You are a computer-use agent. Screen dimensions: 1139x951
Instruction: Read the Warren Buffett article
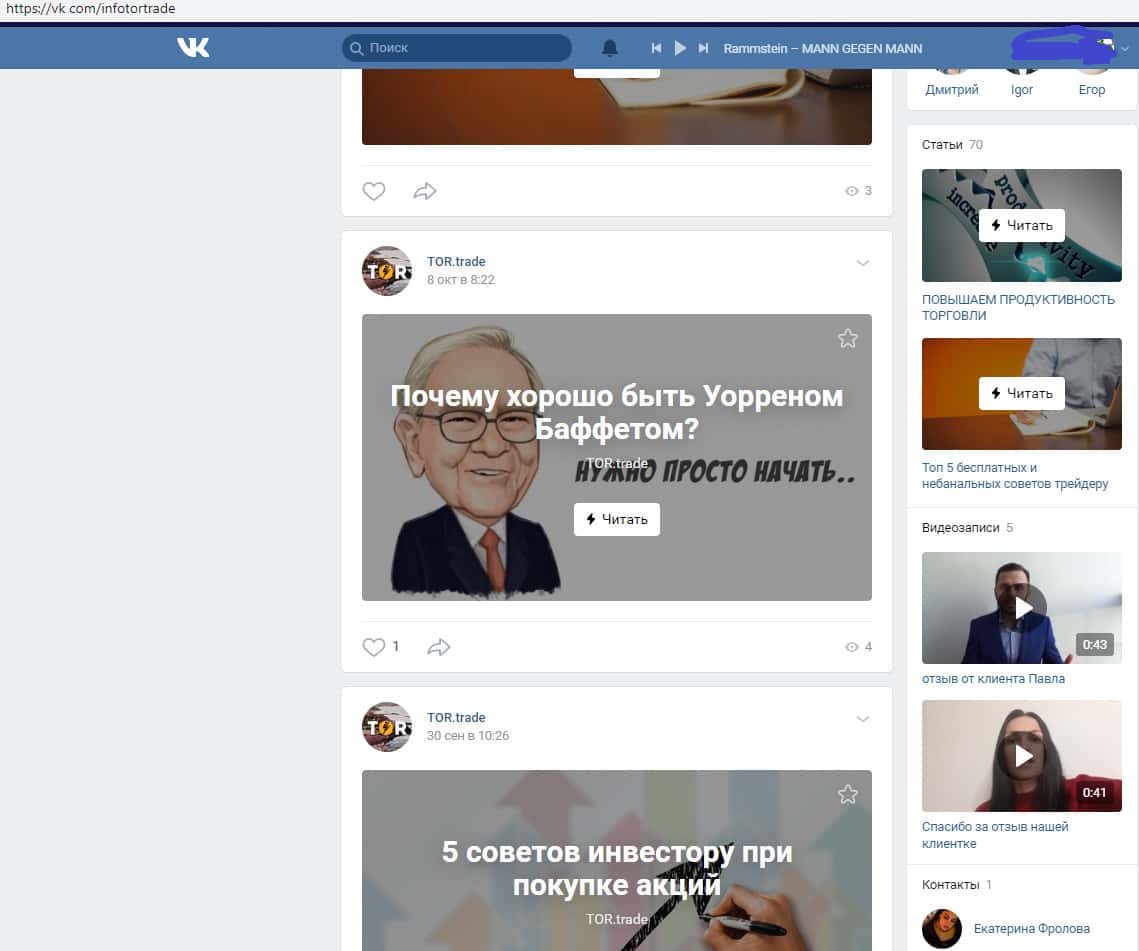point(617,519)
